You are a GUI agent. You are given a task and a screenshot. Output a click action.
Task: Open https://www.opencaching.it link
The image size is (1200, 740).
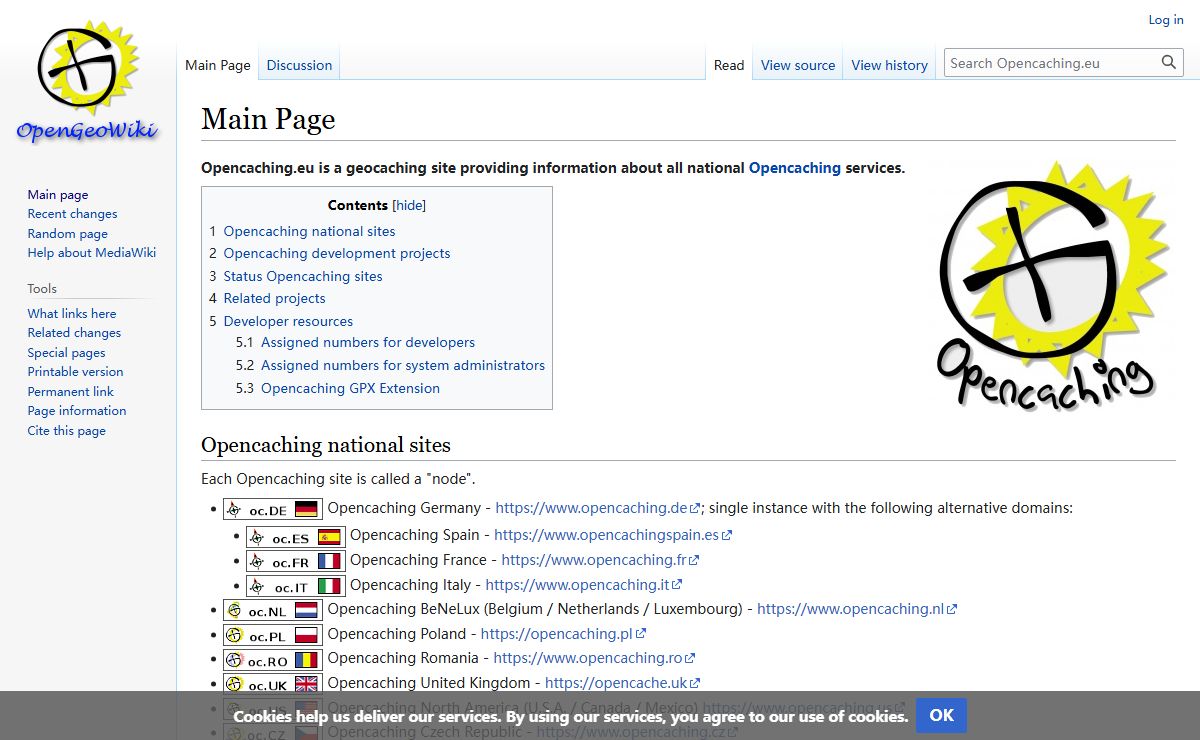(x=584, y=585)
